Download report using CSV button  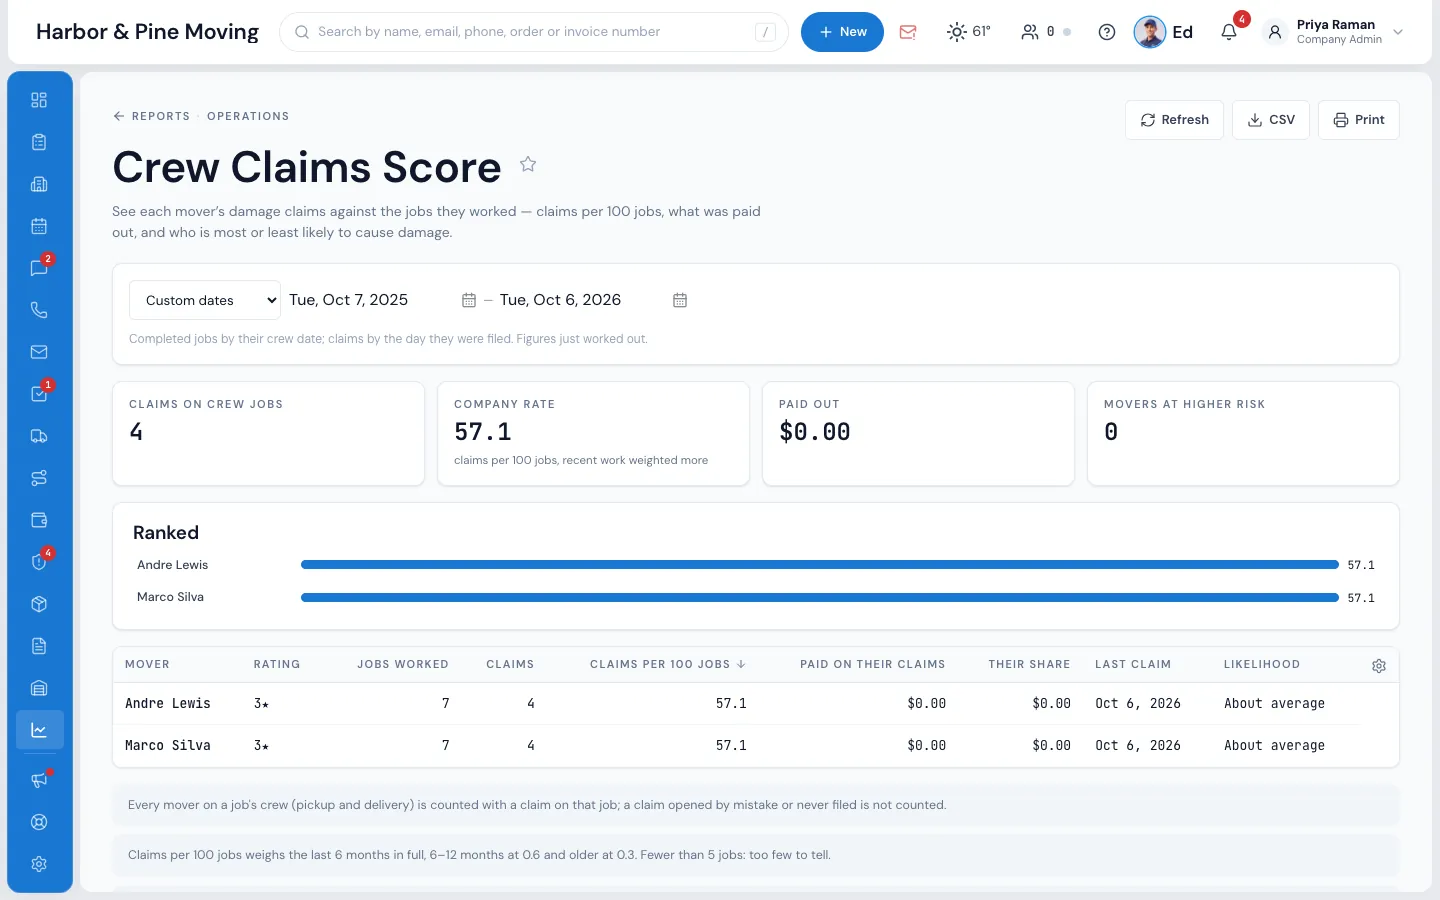click(1271, 120)
